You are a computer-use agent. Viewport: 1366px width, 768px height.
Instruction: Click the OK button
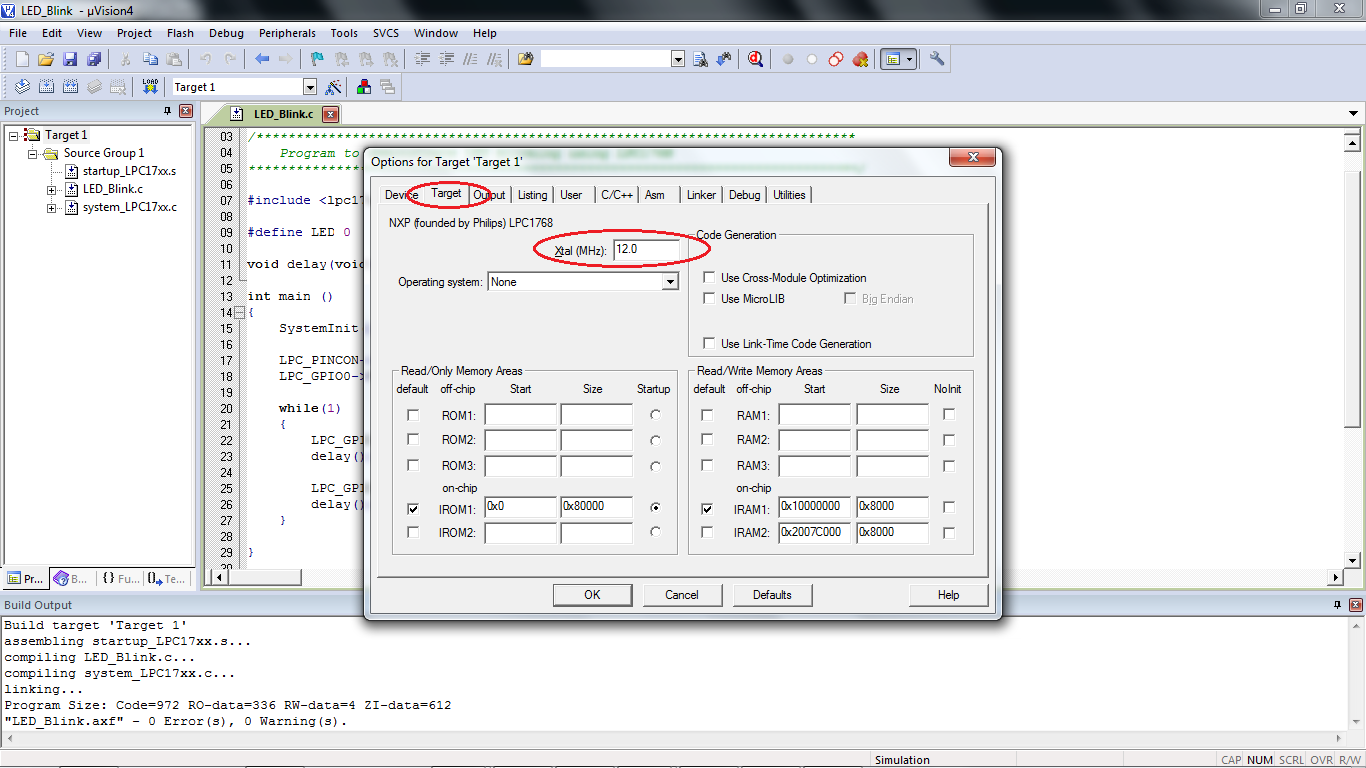[592, 595]
